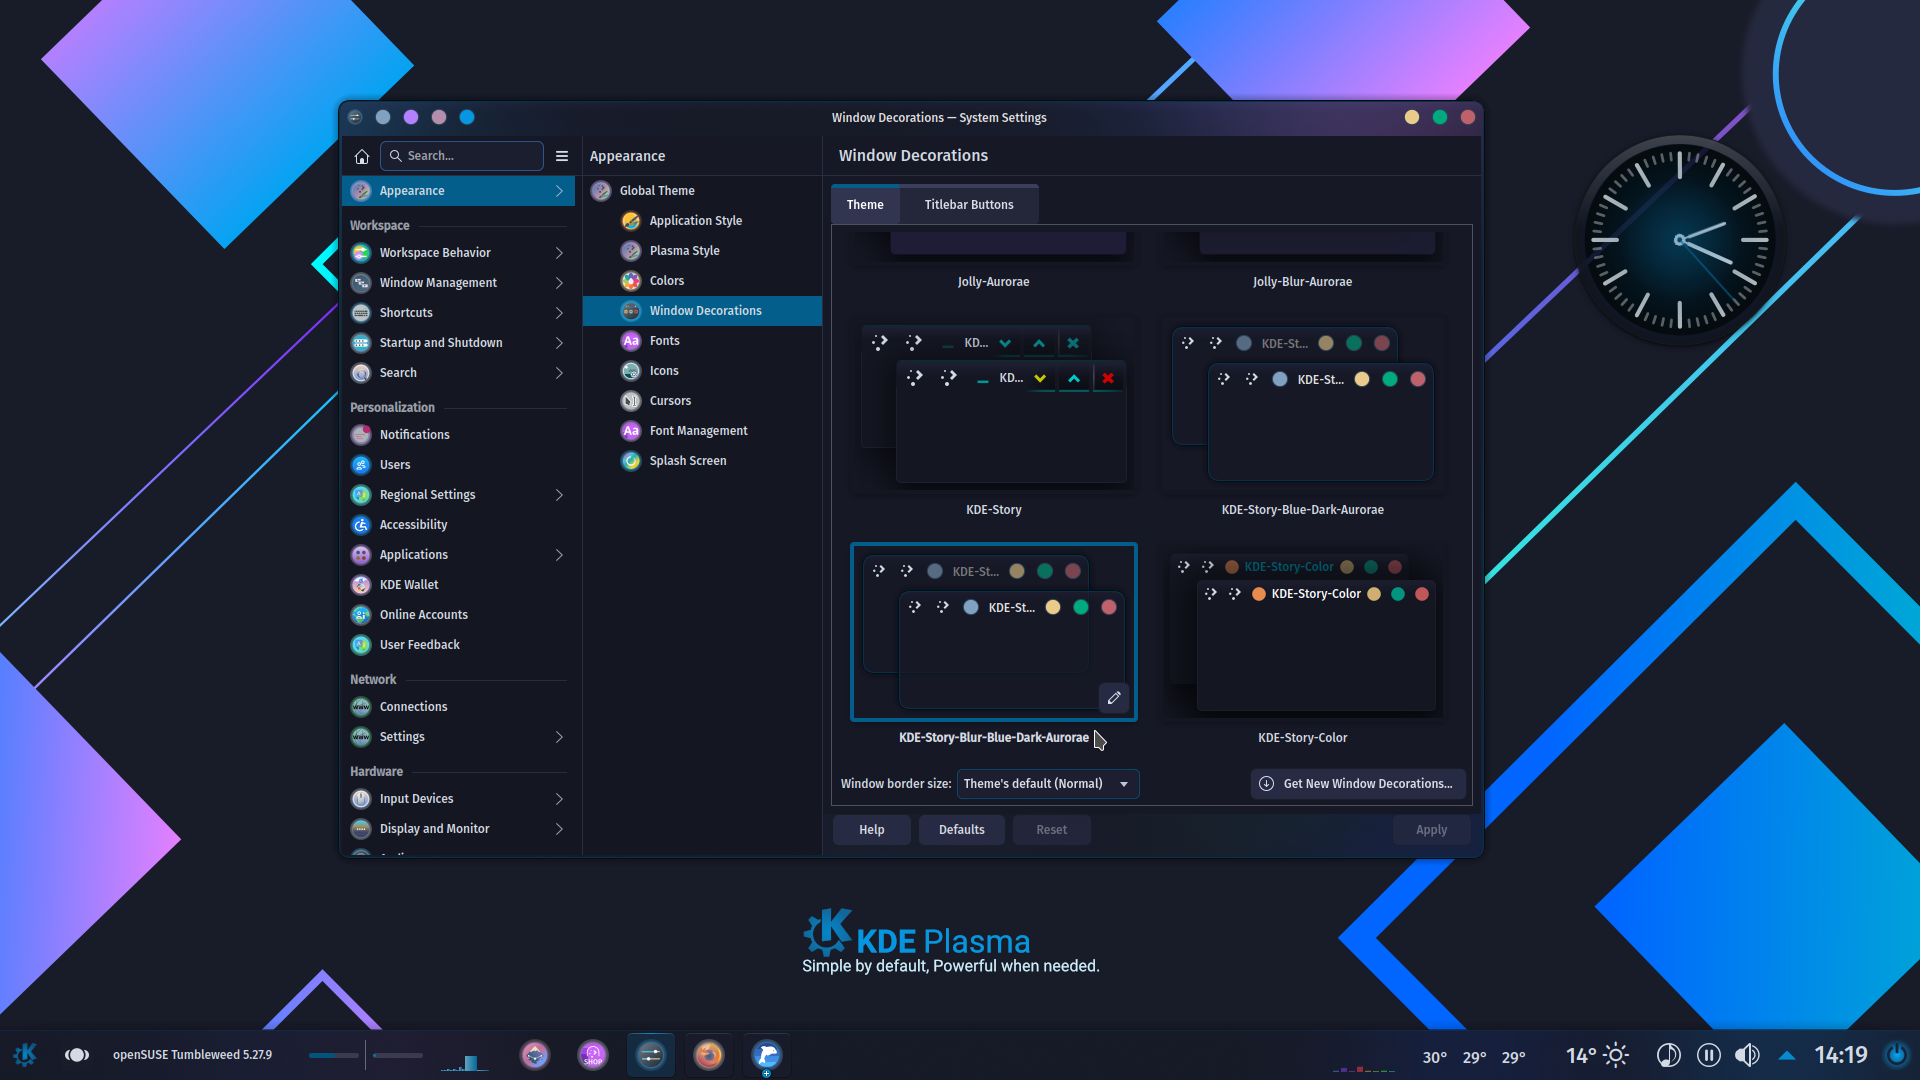The height and width of the screenshot is (1080, 1920).
Task: Expand the Network Settings chevron
Action: 559,737
